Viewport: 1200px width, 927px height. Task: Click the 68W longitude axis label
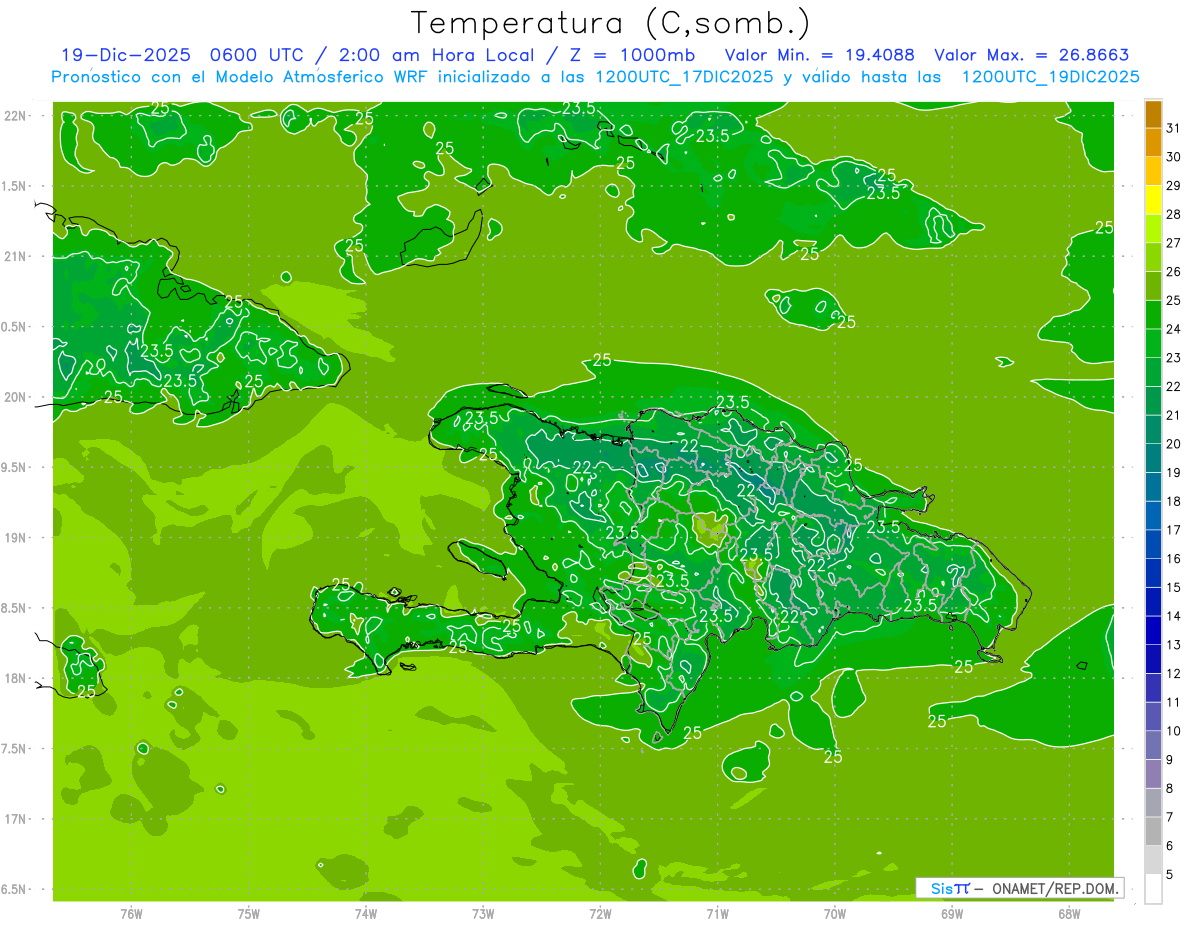tap(1068, 913)
